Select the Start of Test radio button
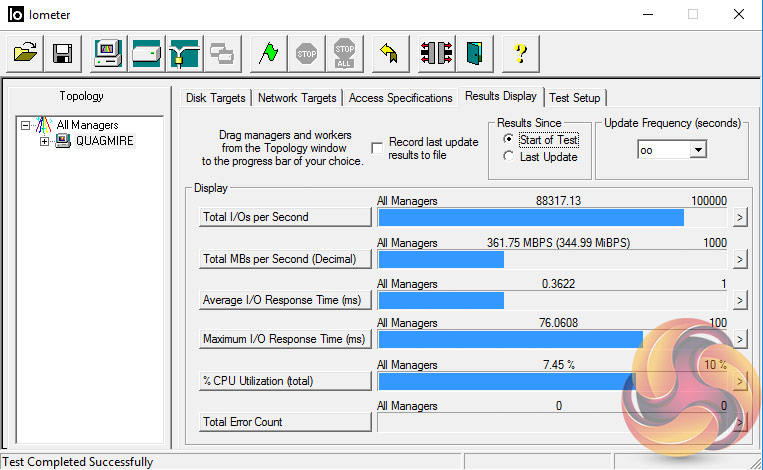The height and width of the screenshot is (470, 763). click(x=509, y=139)
